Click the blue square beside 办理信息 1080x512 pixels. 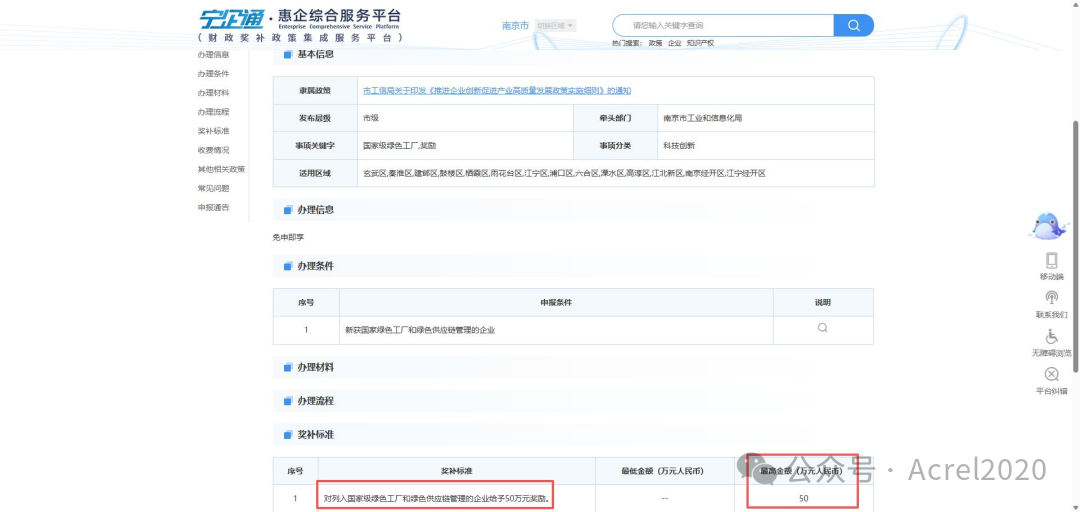(288, 210)
